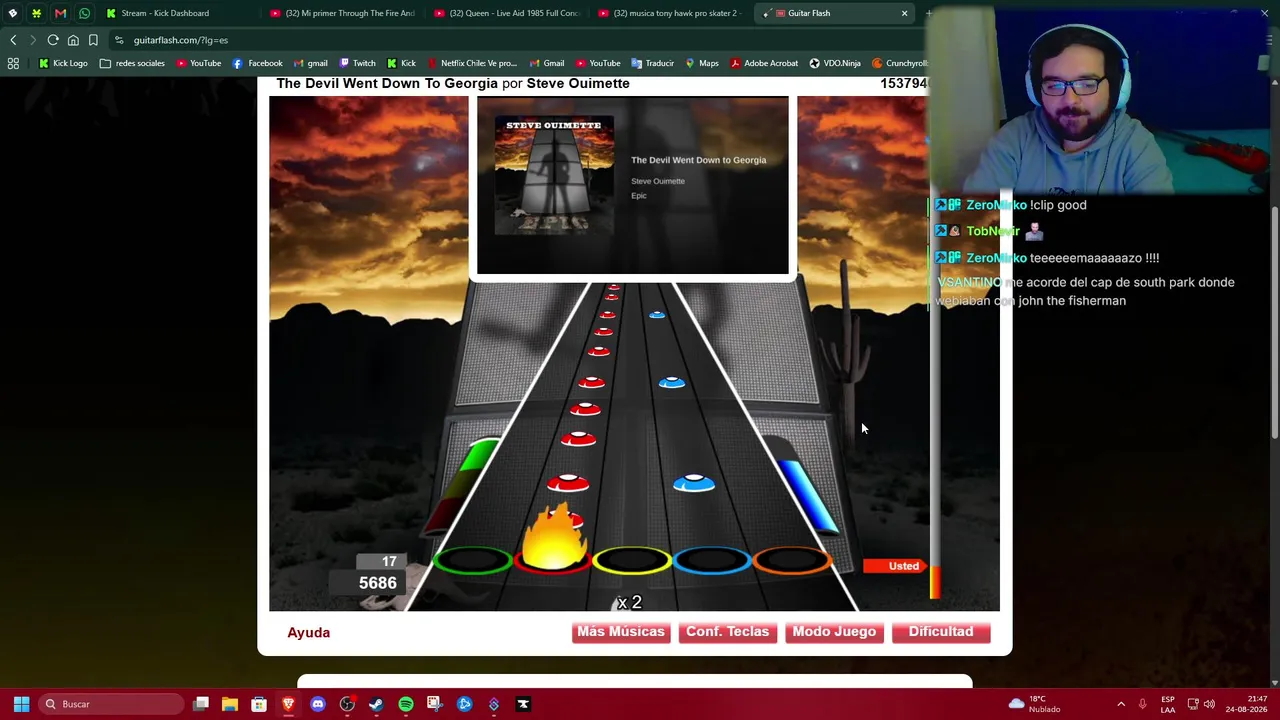
Task: Switch to the Queen - Live Aid 1985 tab
Action: coord(507,13)
